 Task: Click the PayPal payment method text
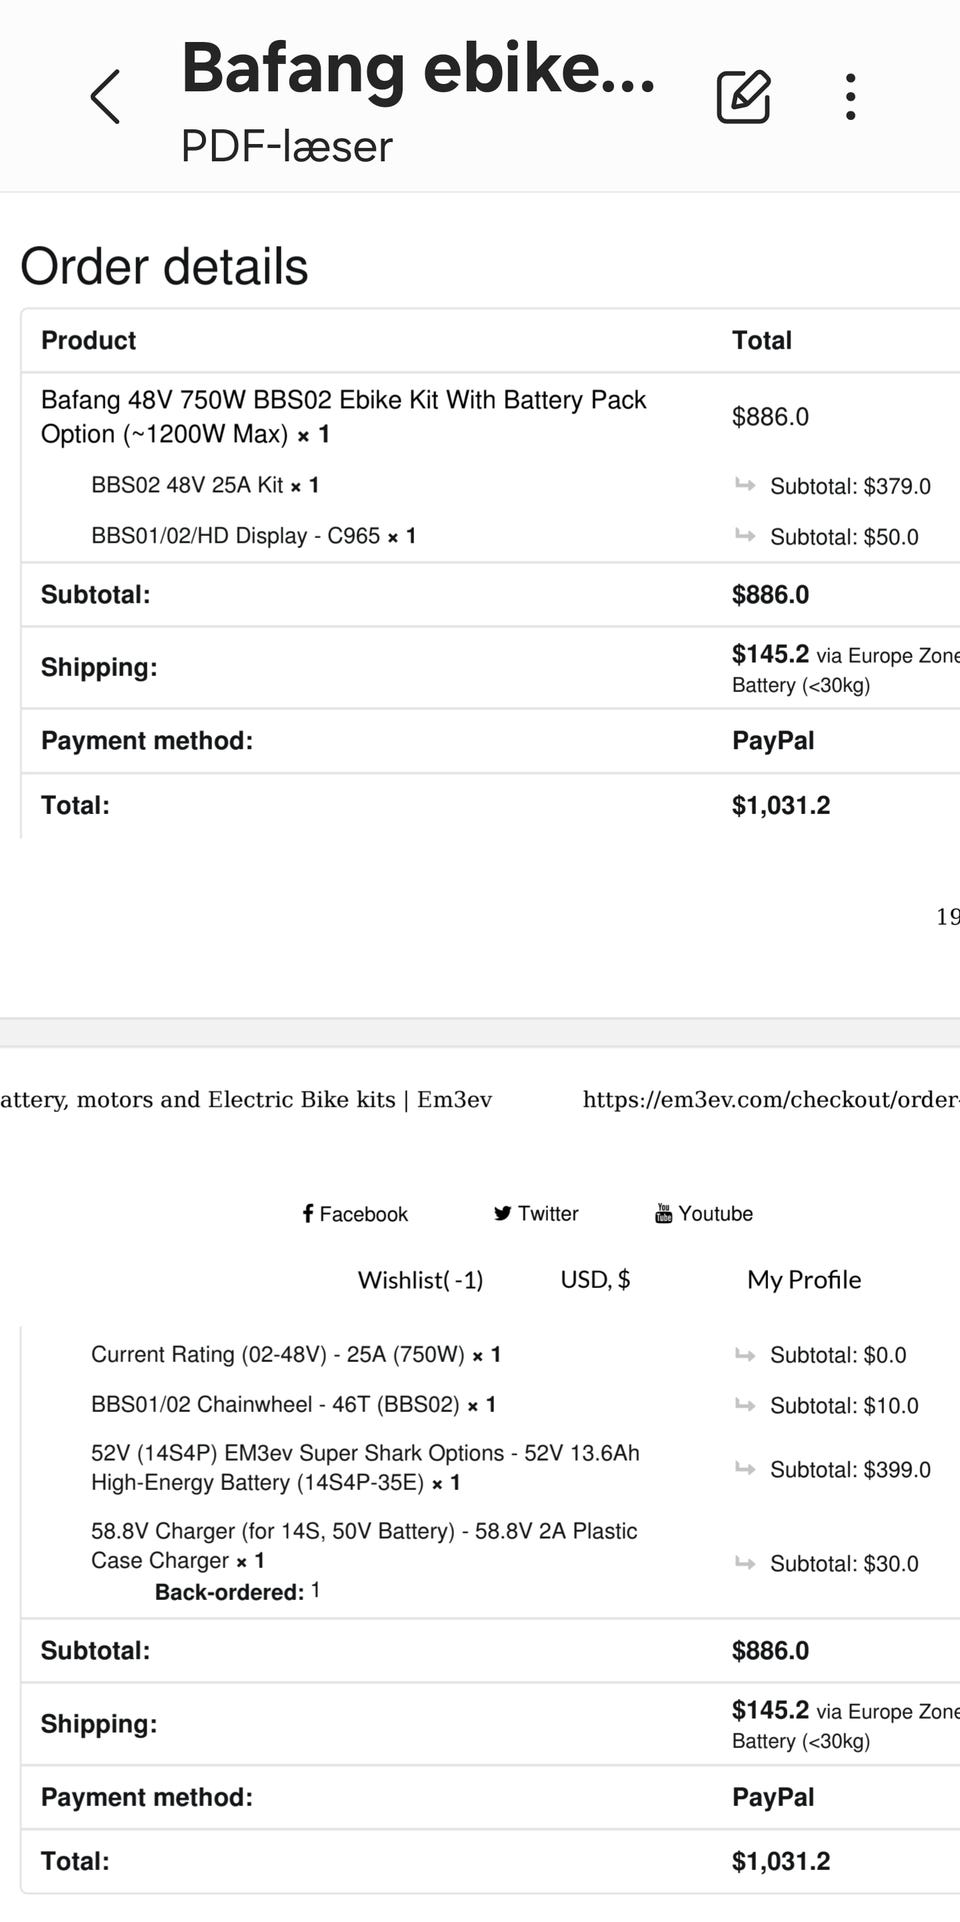(x=773, y=740)
